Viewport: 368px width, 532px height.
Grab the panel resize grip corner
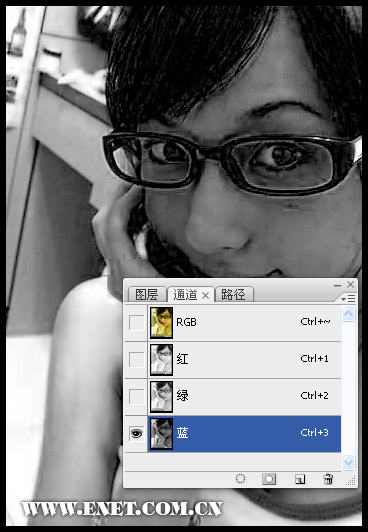[x=351, y=481]
